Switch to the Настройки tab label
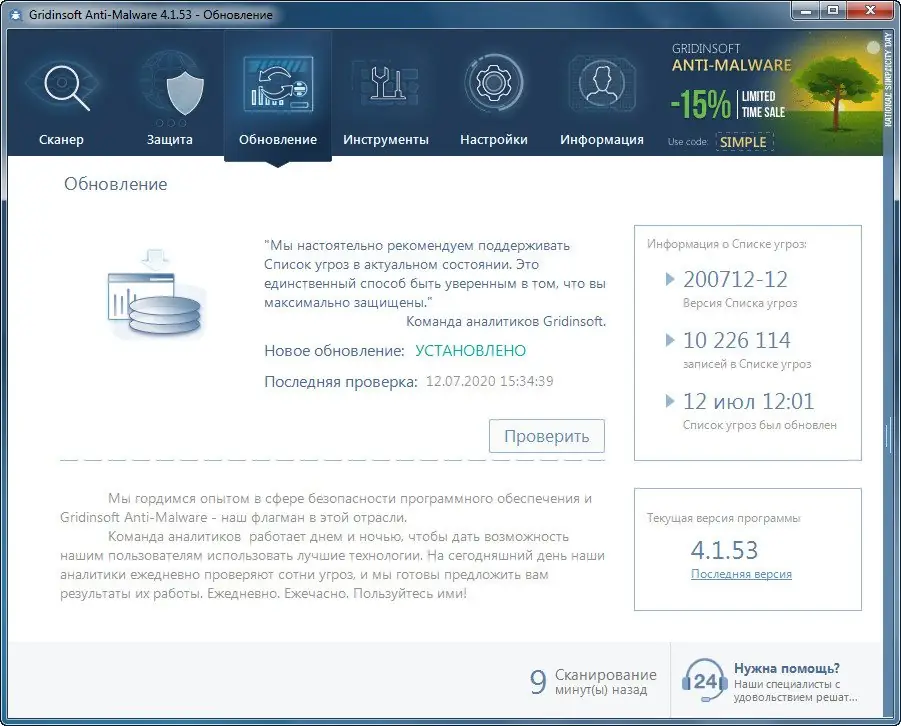The width and height of the screenshot is (901, 726). tap(494, 140)
